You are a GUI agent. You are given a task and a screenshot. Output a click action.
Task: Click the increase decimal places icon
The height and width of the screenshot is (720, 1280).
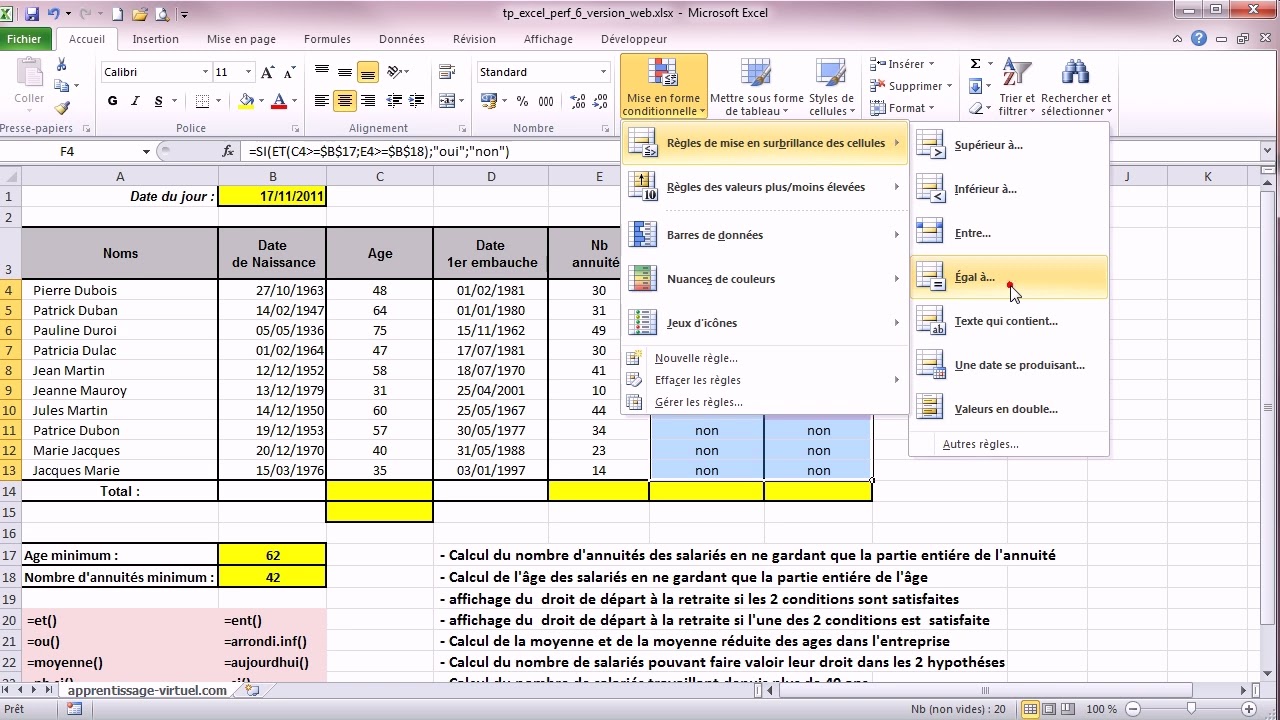(576, 101)
